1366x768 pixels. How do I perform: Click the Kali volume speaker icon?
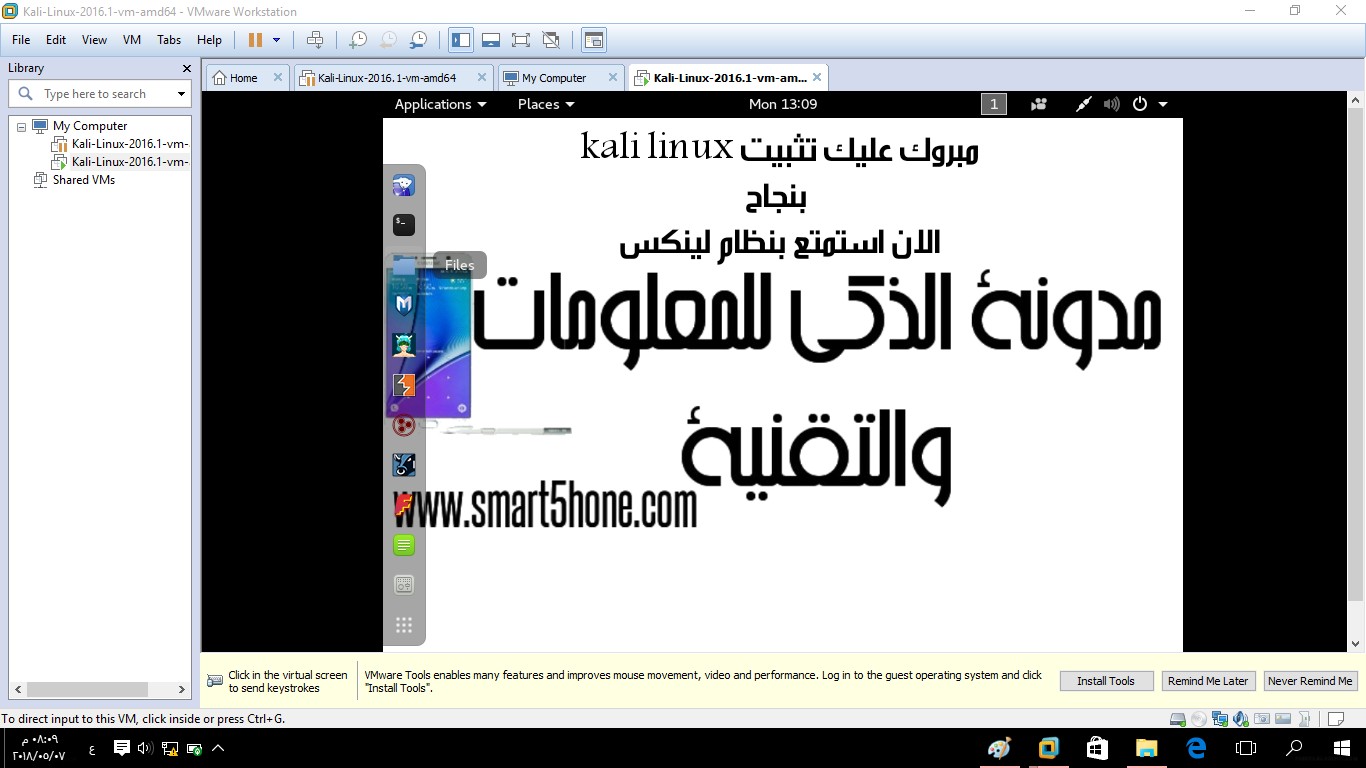[x=1111, y=104]
